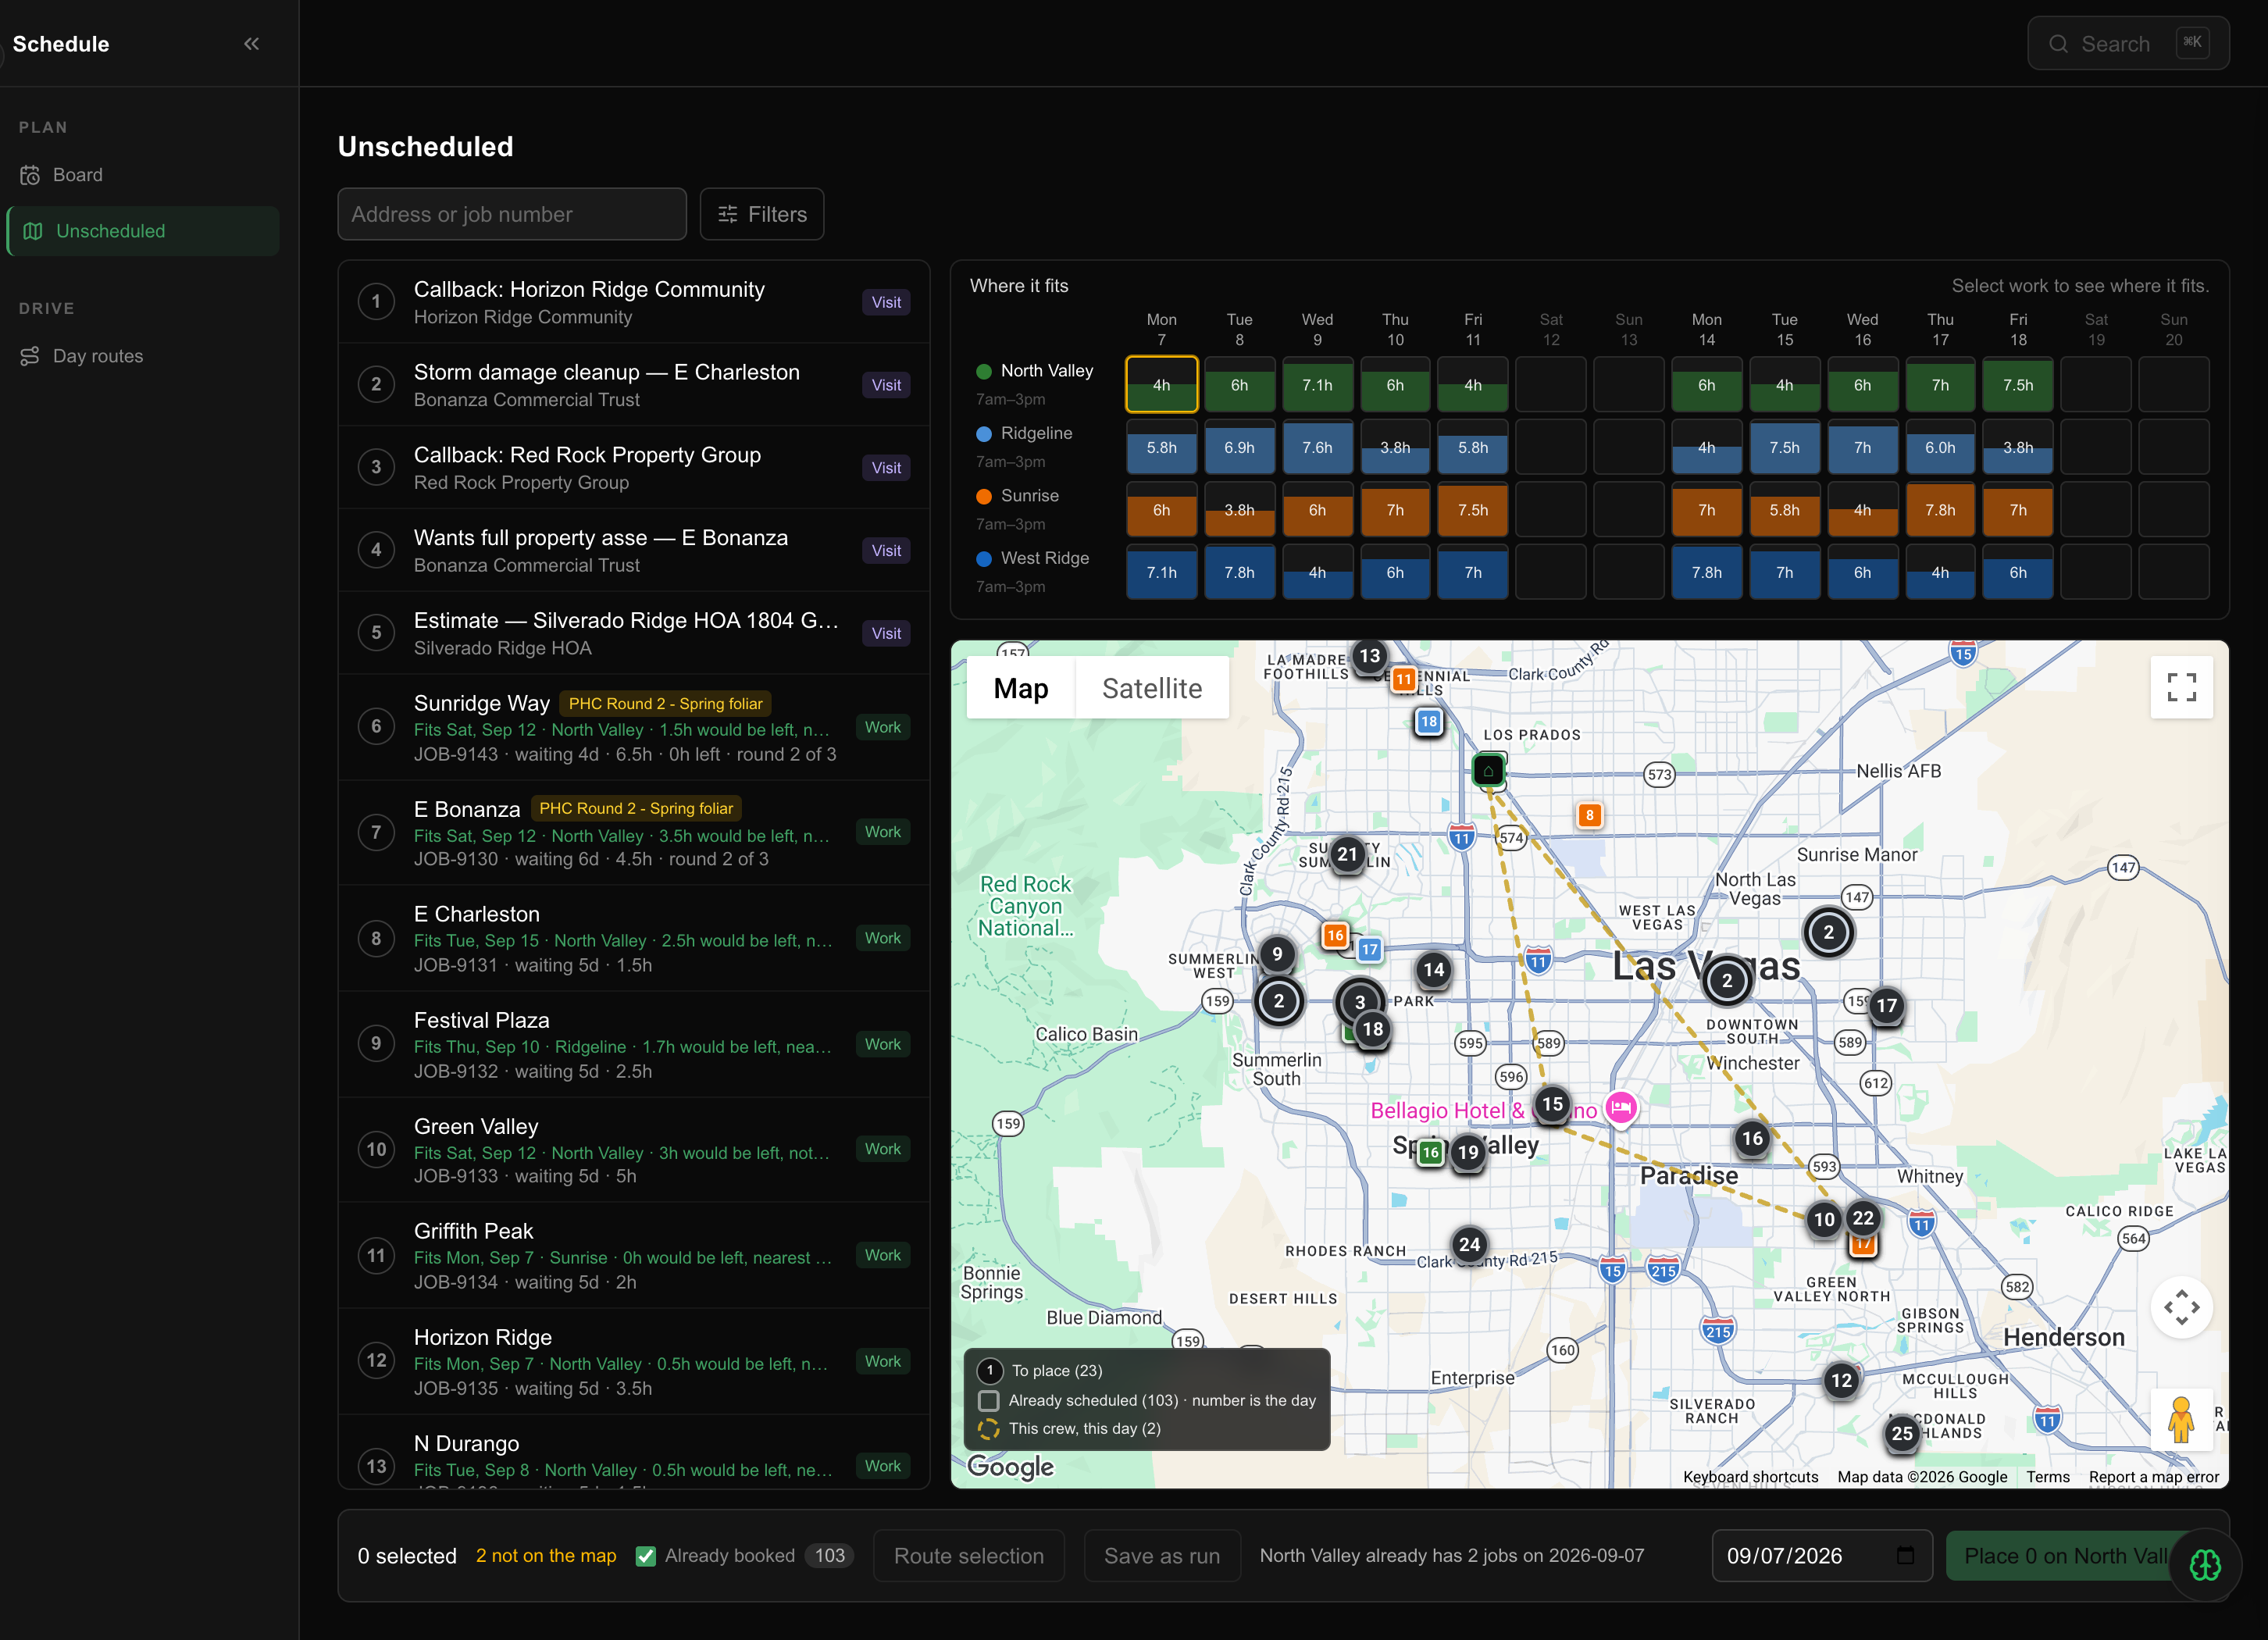
Task: Open the Filters button
Action: pyautogui.click(x=762, y=214)
